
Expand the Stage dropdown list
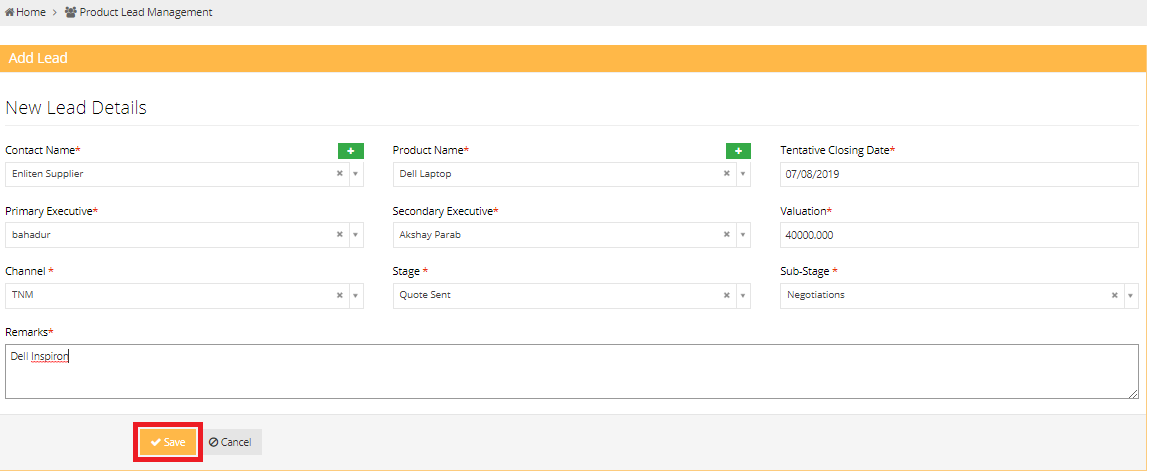(743, 296)
